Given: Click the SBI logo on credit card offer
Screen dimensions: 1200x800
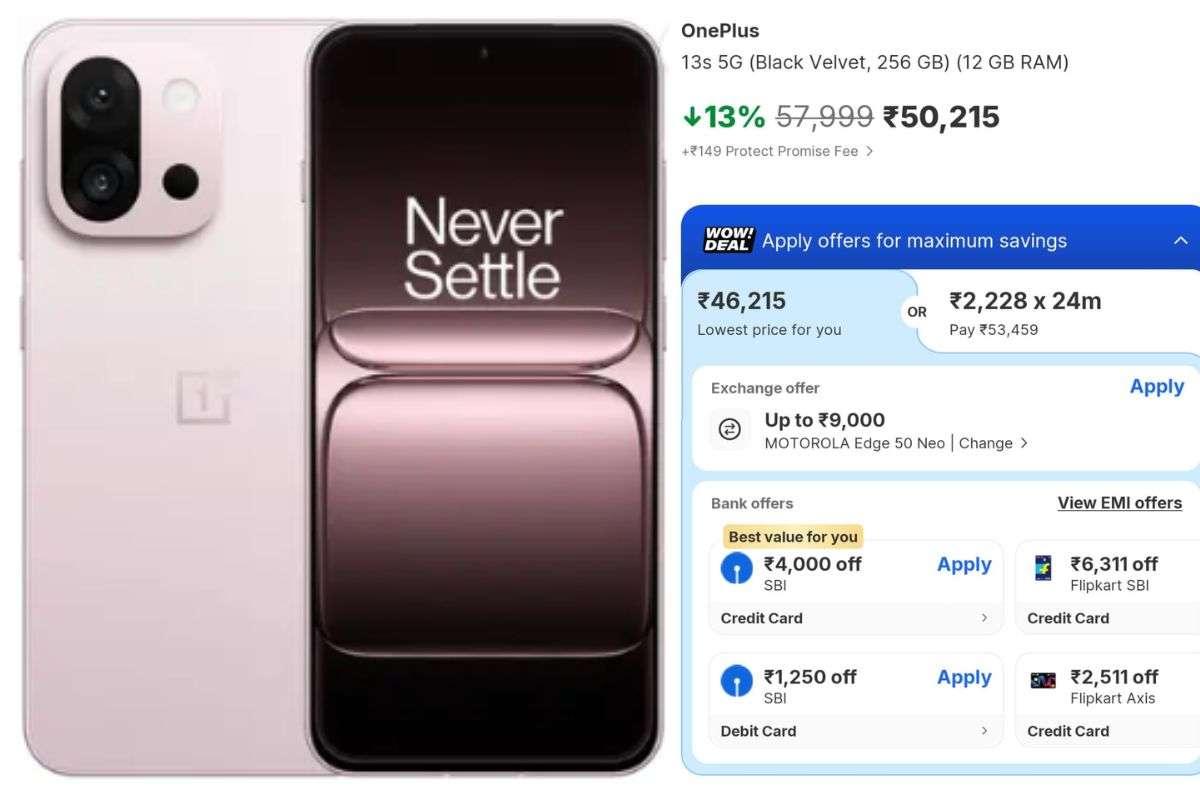Looking at the screenshot, I should tap(737, 568).
